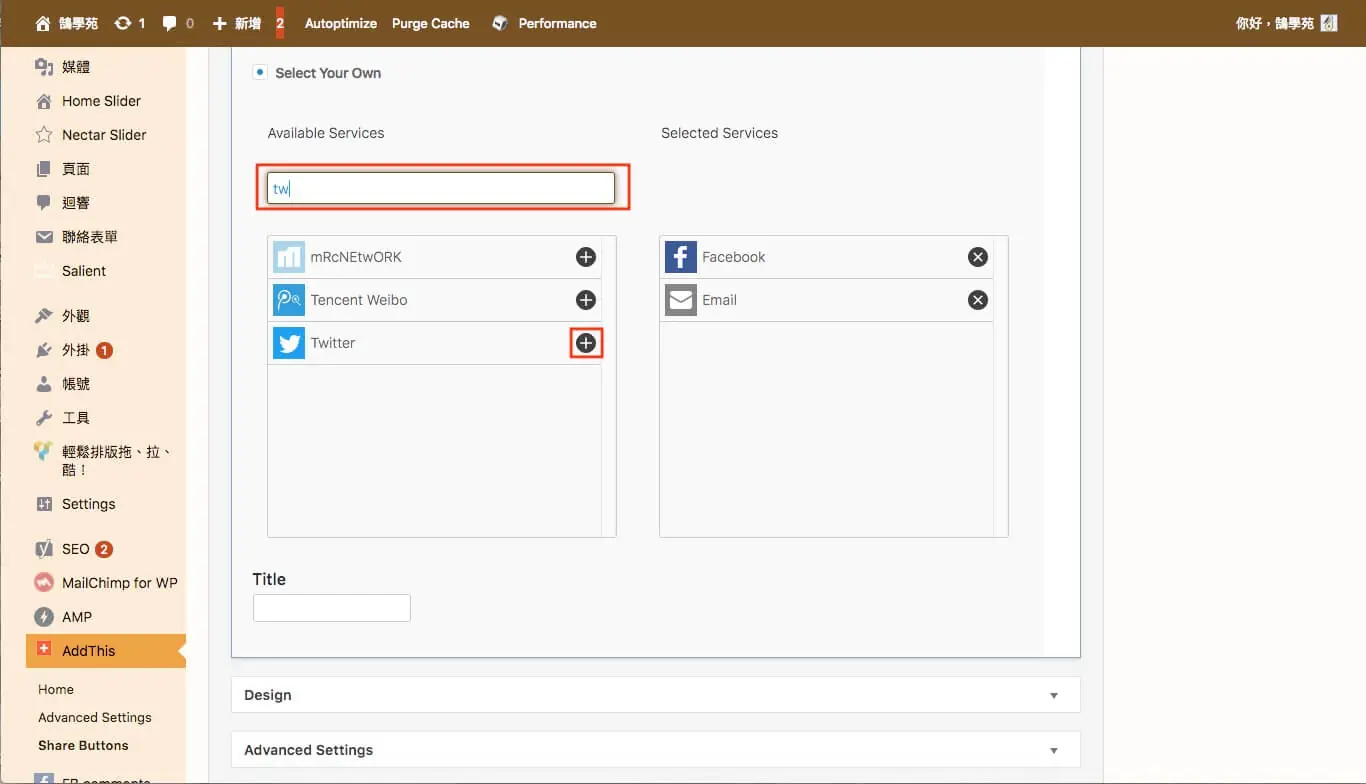Remove Facebook from selected services
This screenshot has width=1366, height=784.
click(x=978, y=257)
